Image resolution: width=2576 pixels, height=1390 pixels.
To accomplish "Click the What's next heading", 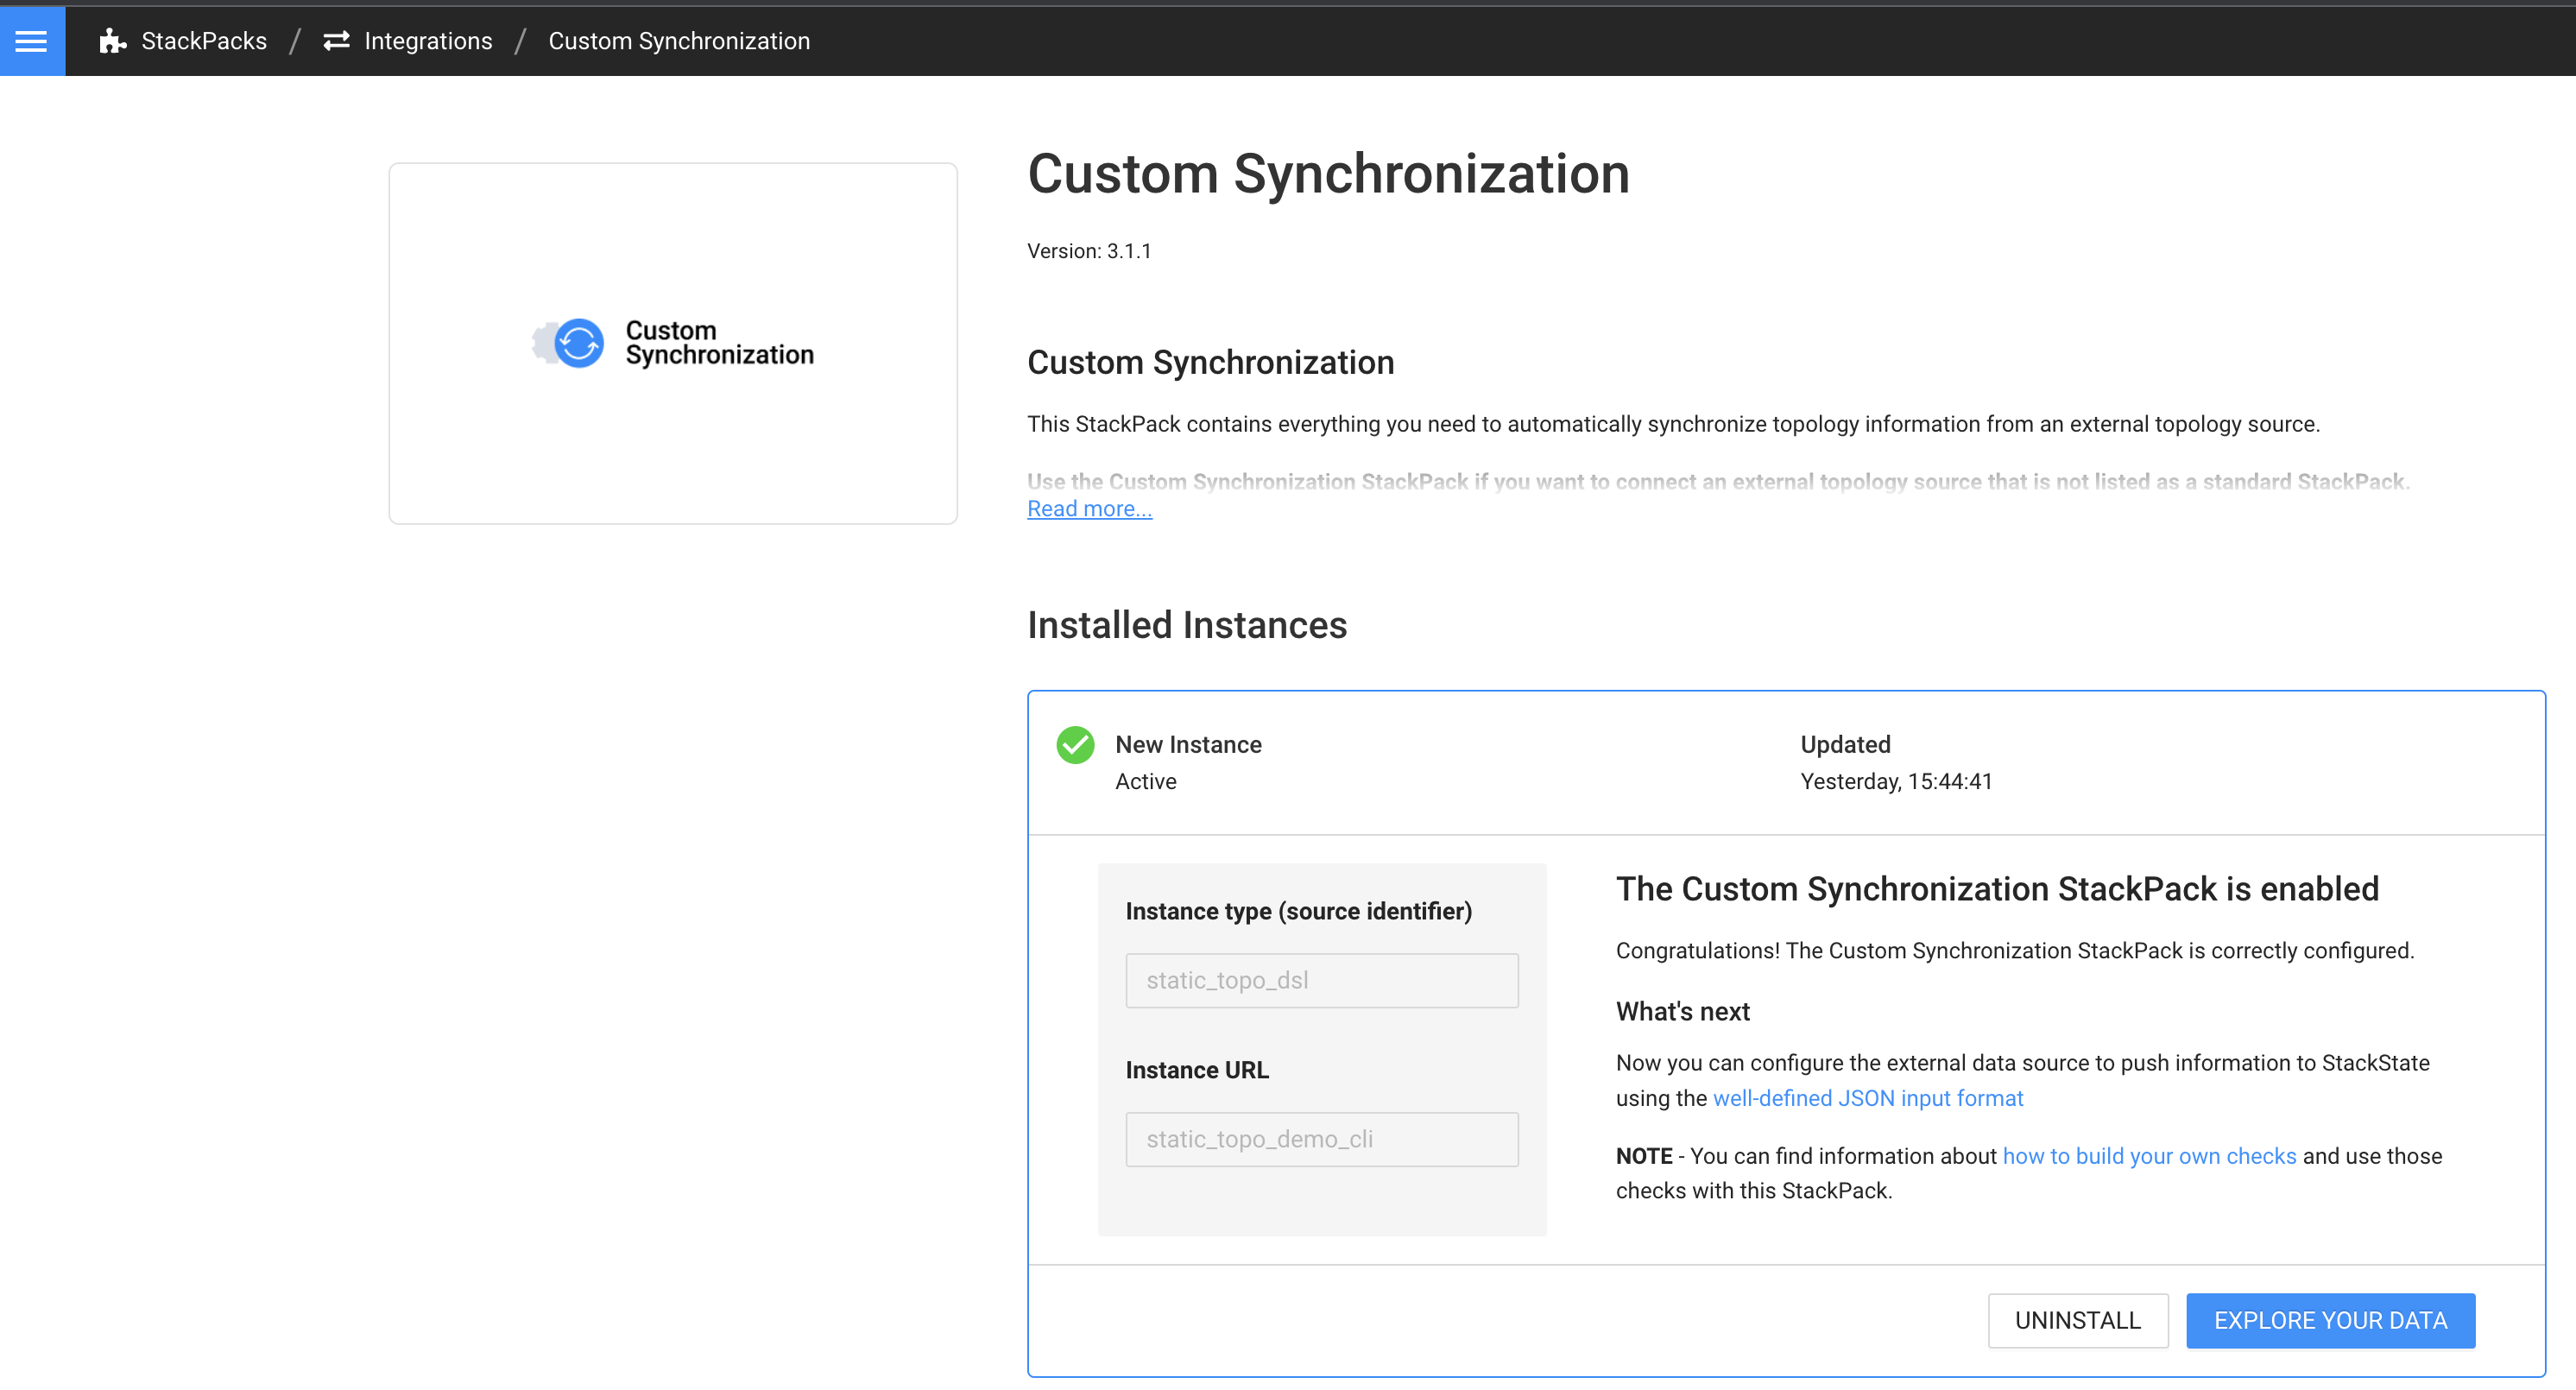I will [1682, 1012].
